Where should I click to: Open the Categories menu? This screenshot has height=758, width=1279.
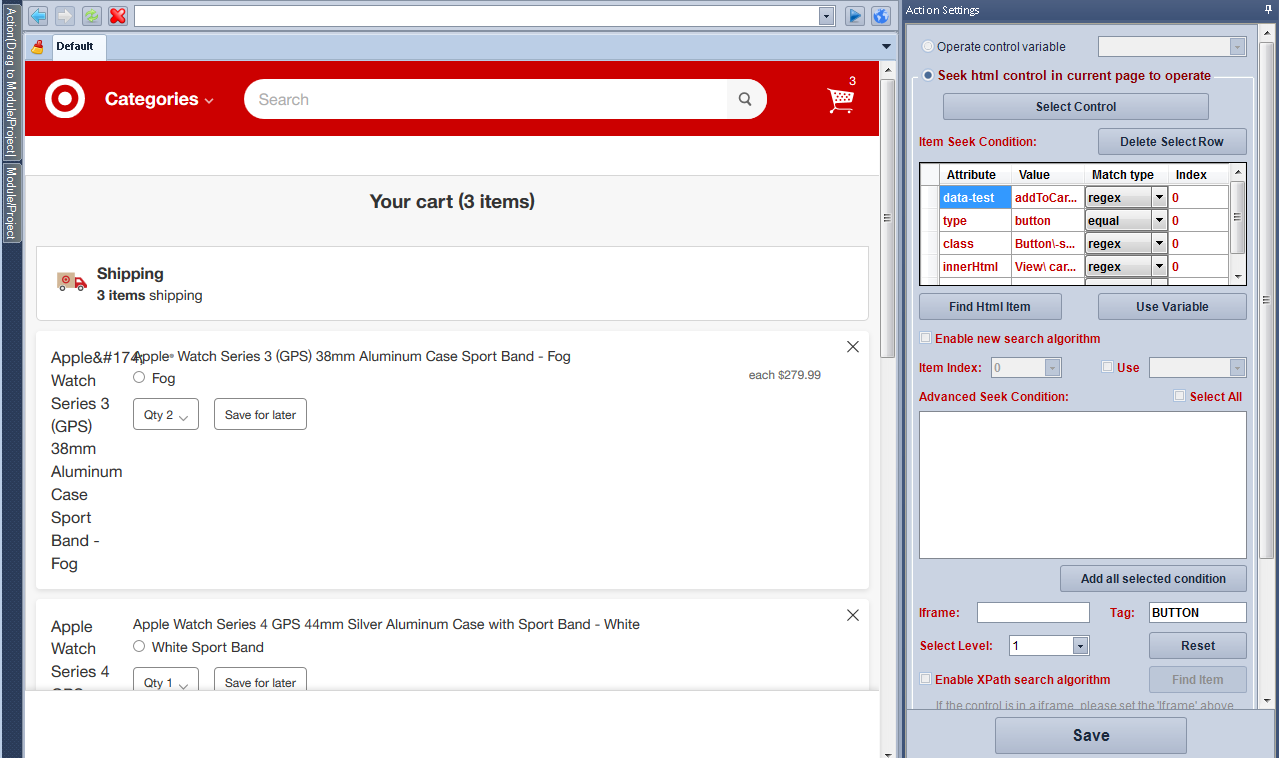[159, 99]
